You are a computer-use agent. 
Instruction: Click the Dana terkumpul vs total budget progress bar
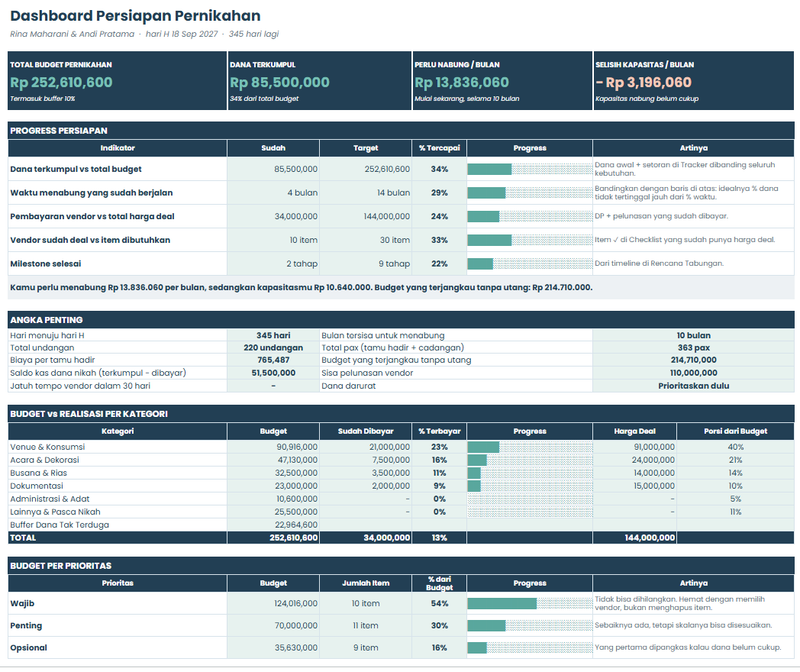click(x=530, y=169)
